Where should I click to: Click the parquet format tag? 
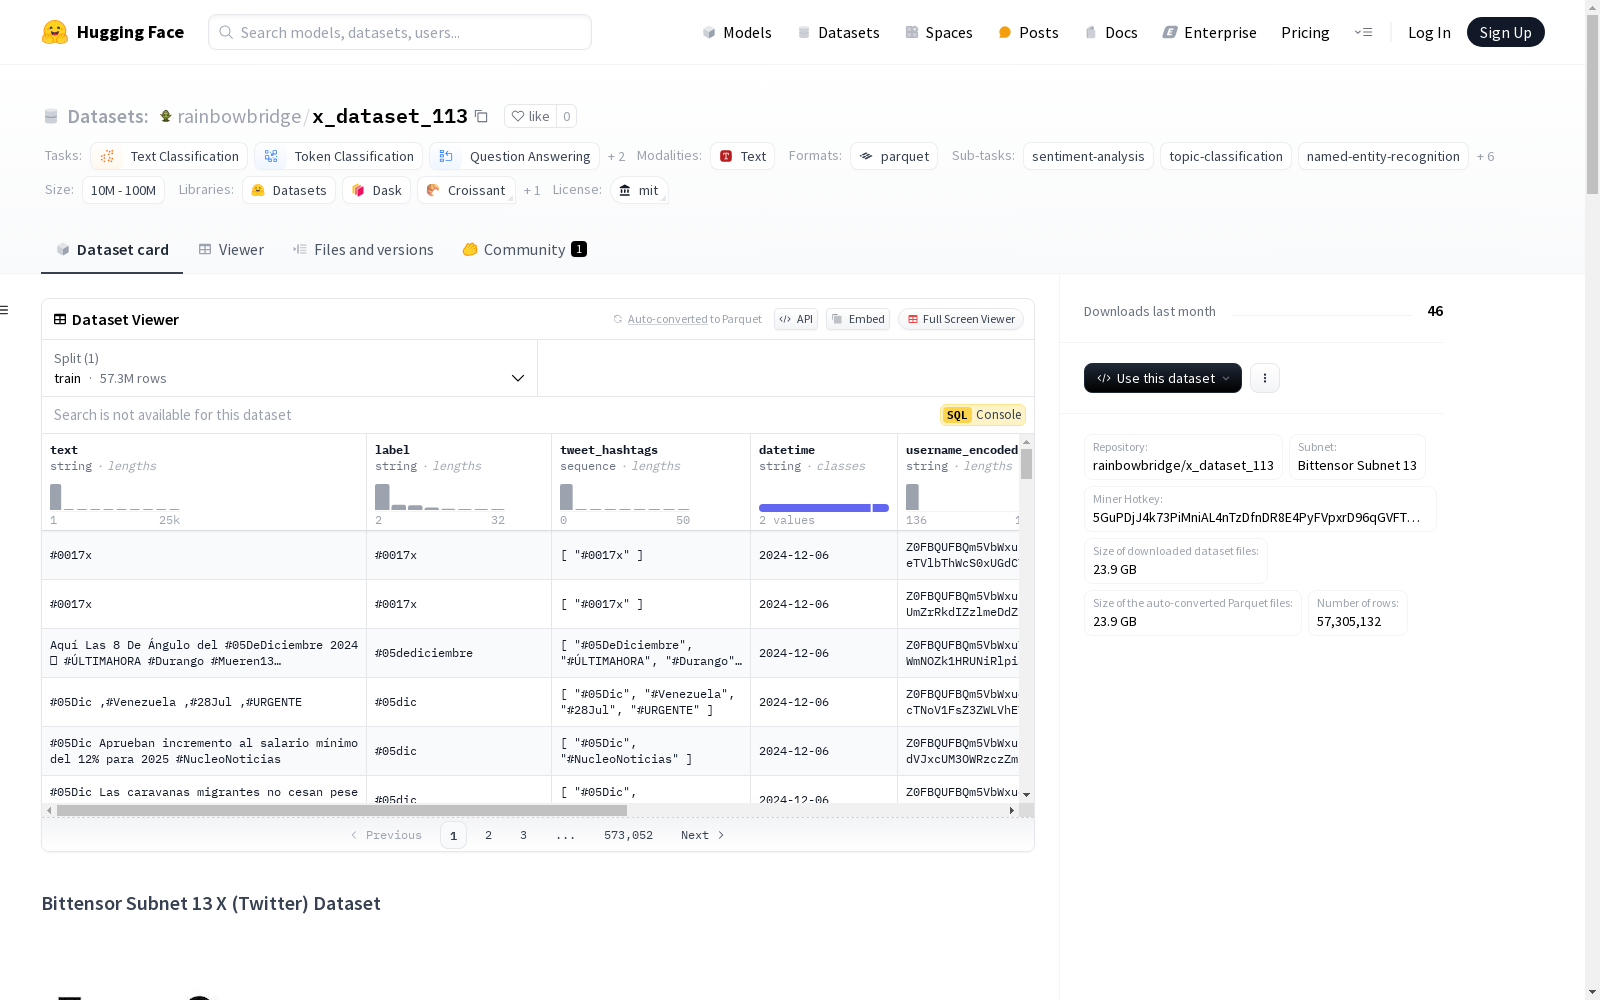click(894, 157)
